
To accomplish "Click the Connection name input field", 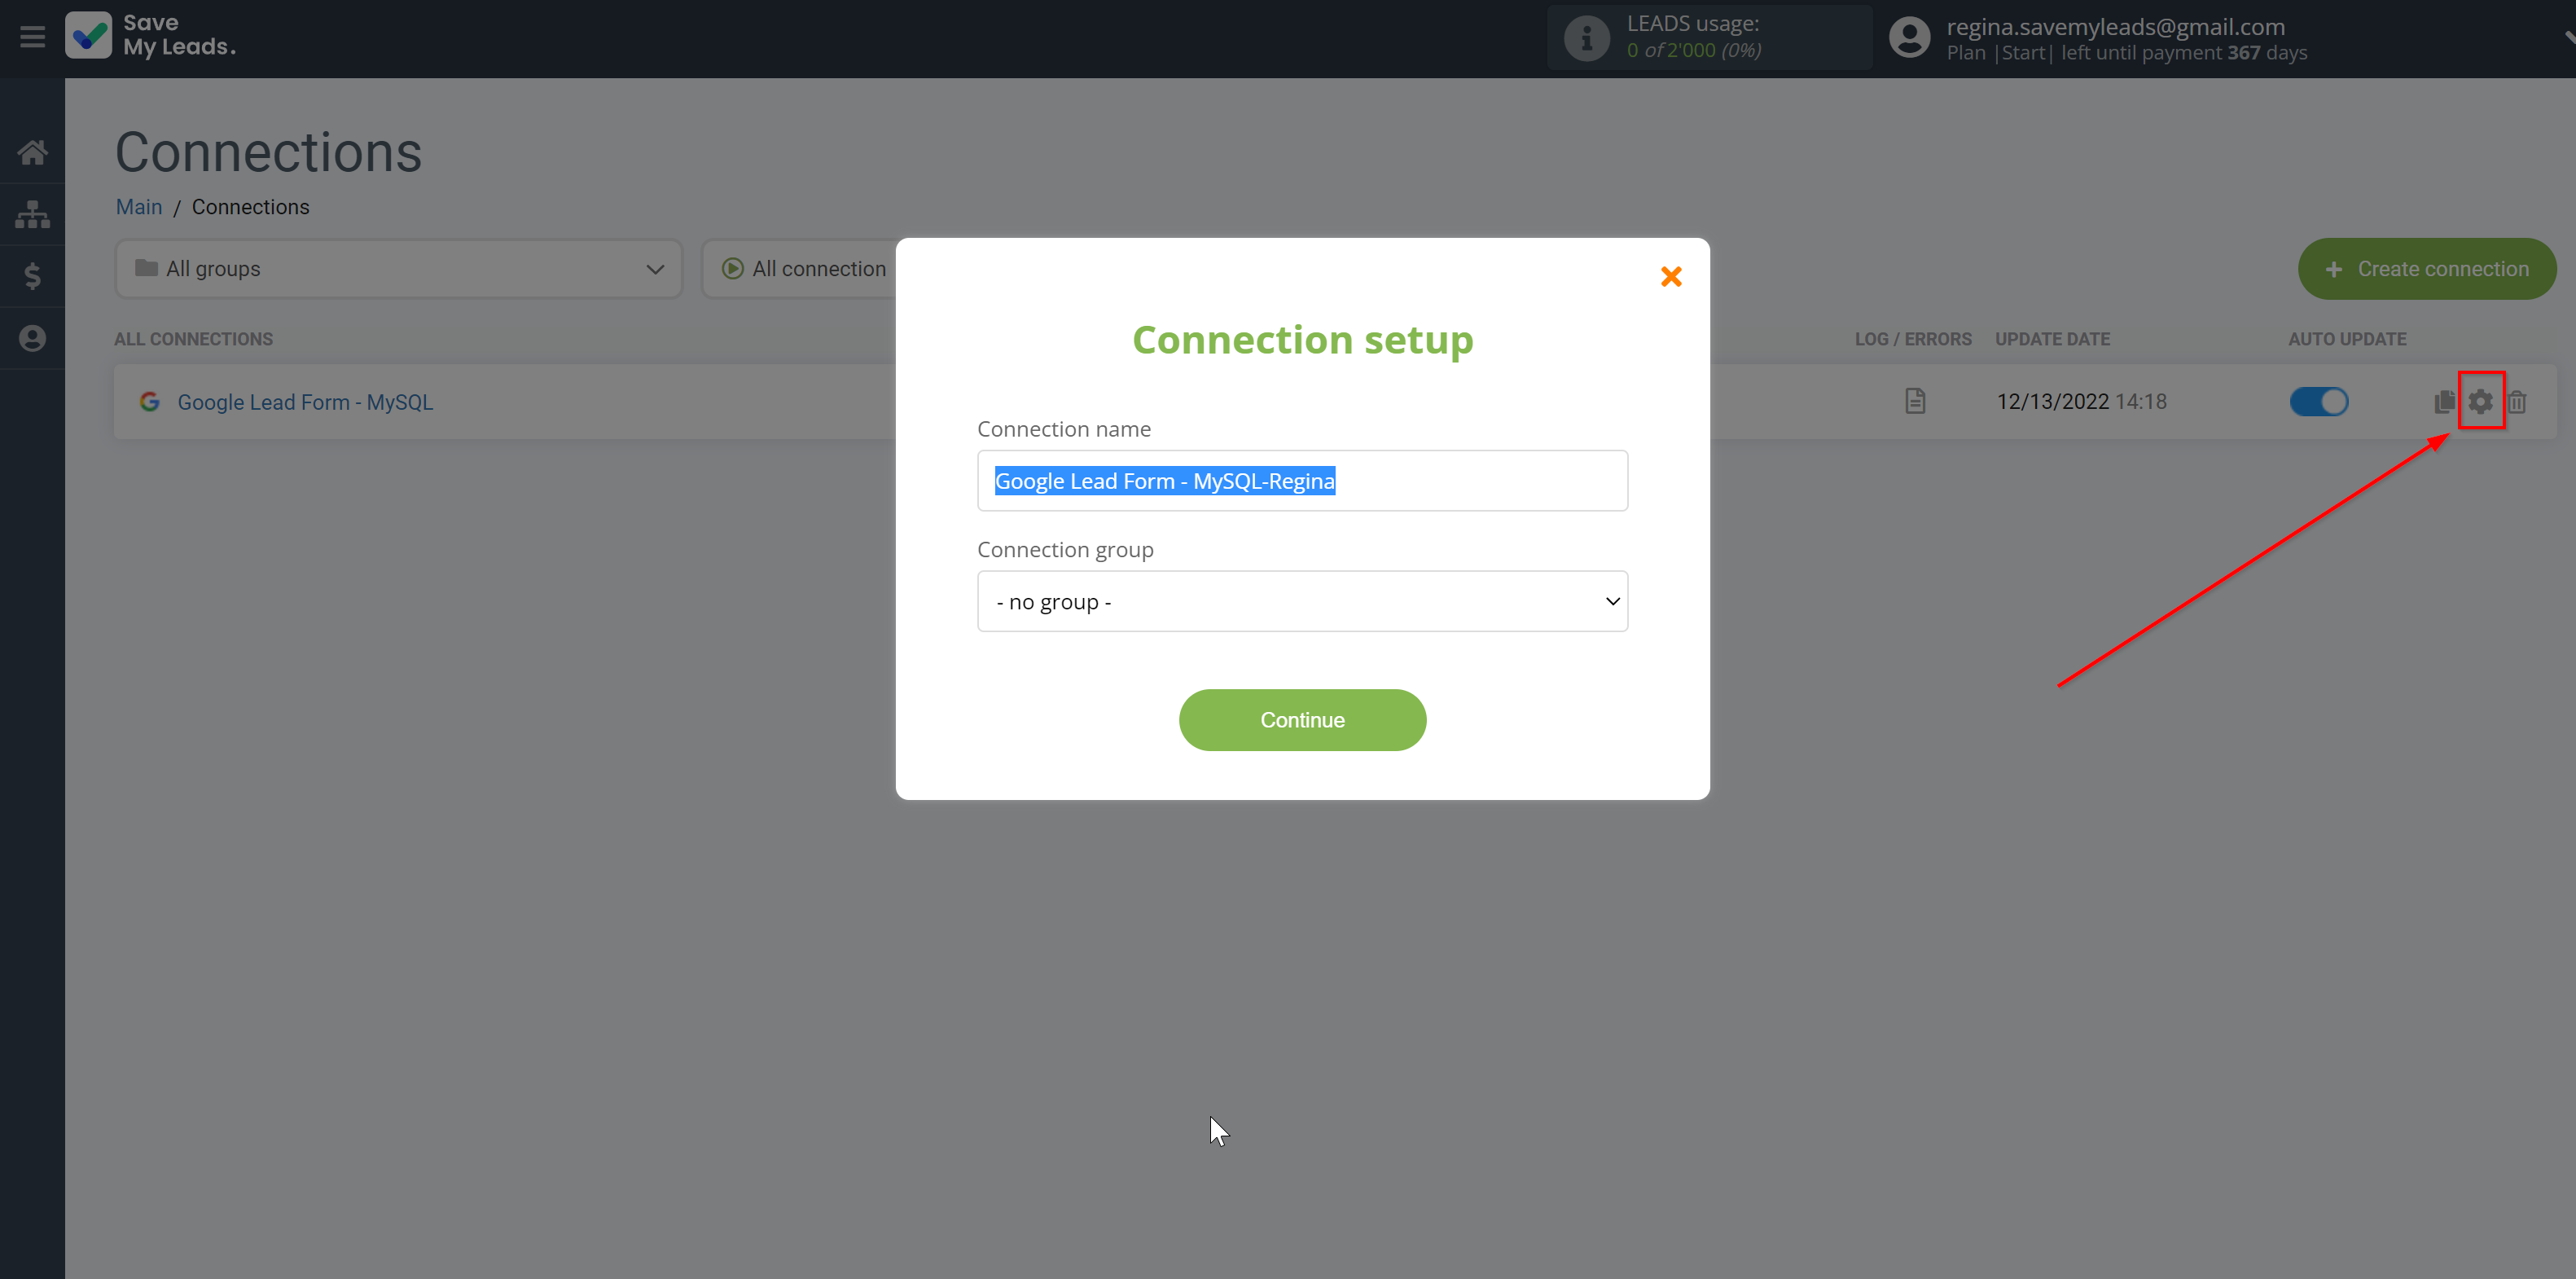I will pos(1302,481).
